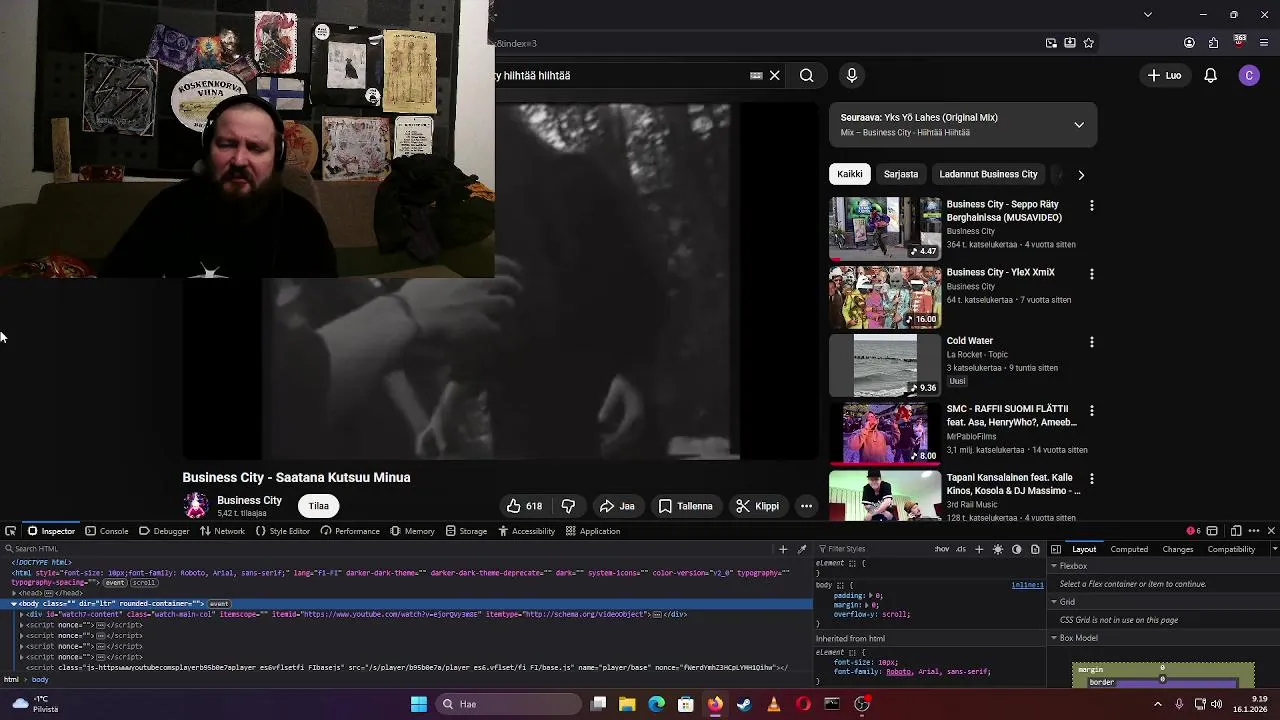Open the account avatar menu

click(x=1249, y=75)
